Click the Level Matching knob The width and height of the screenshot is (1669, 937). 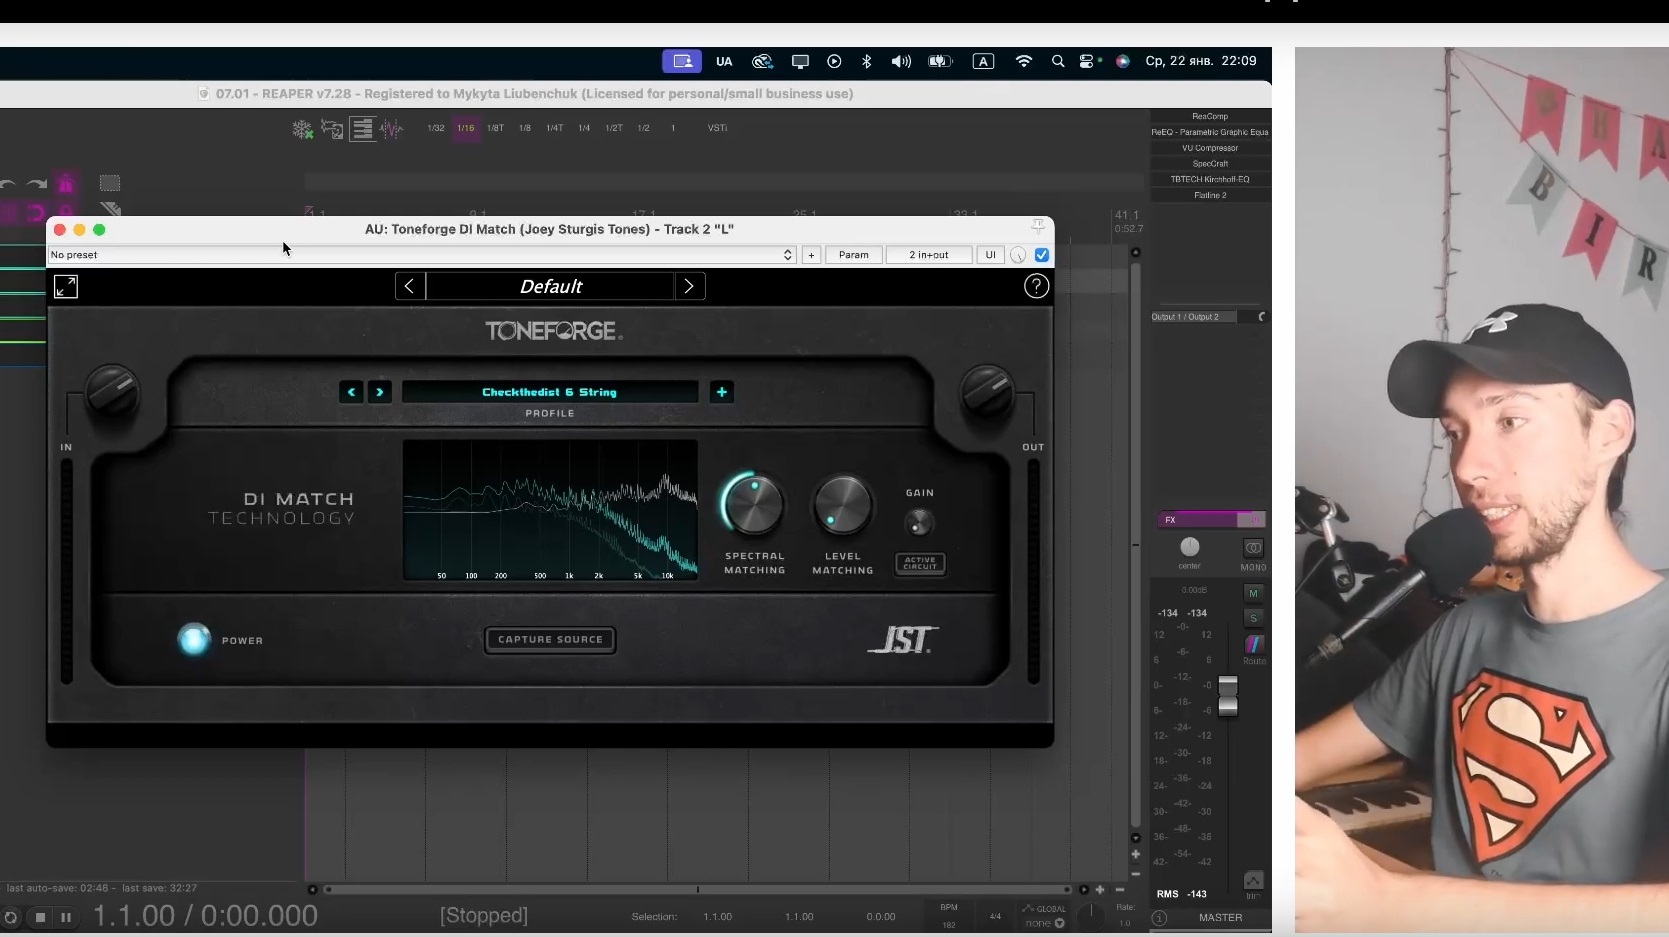(842, 504)
